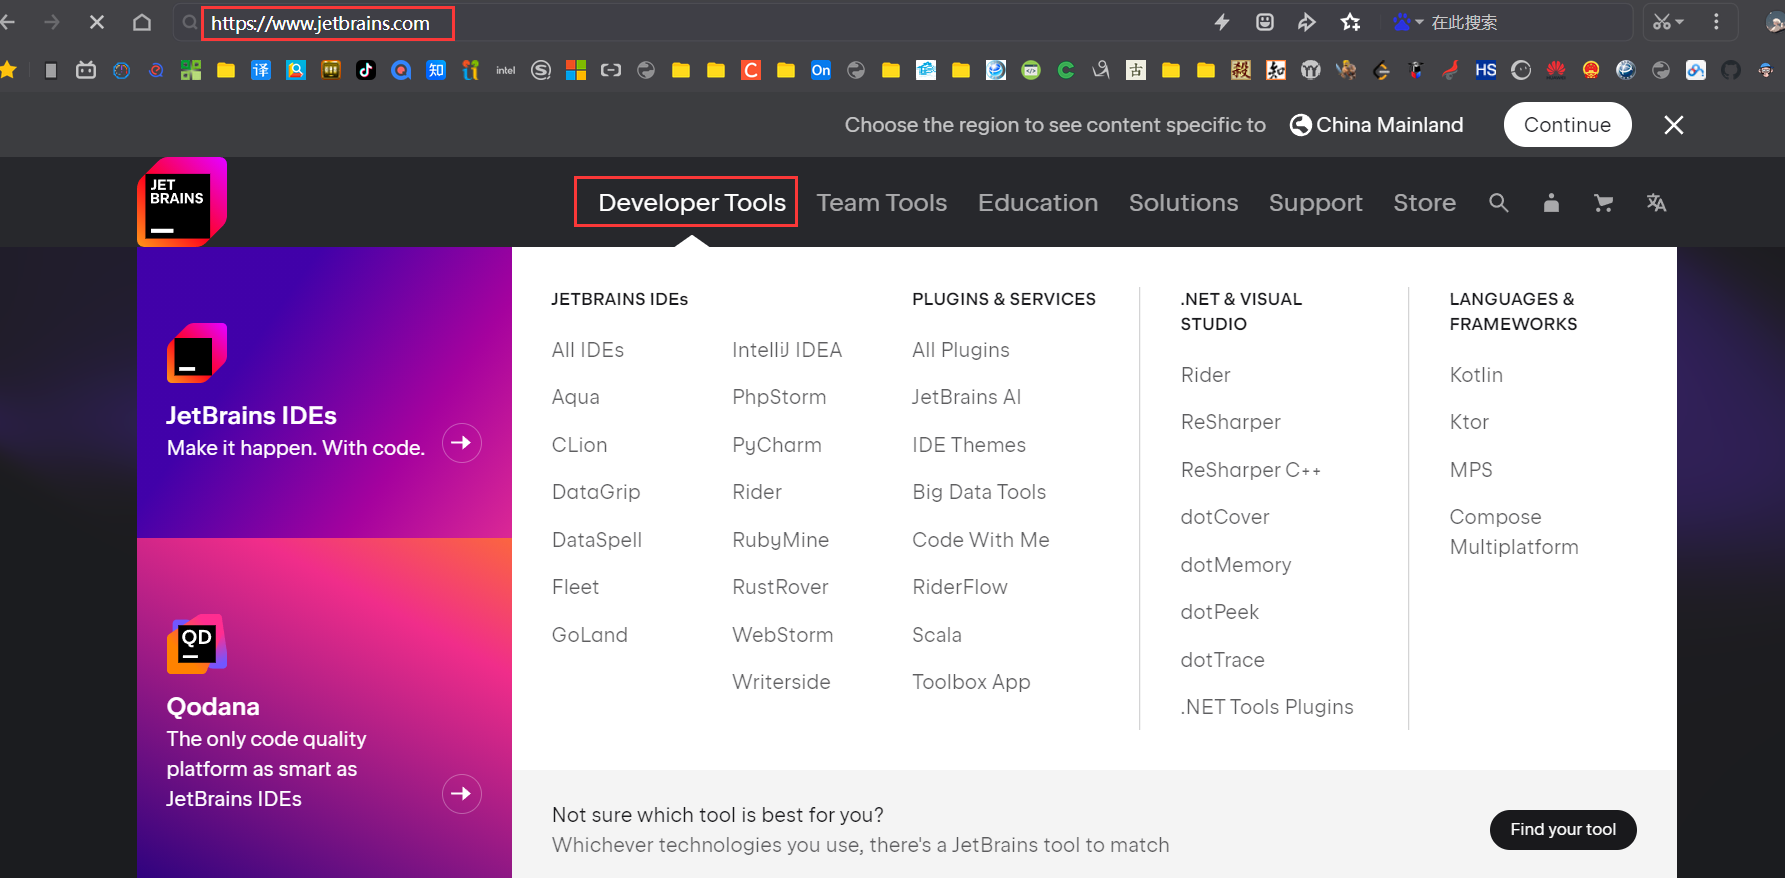Image resolution: width=1785 pixels, height=878 pixels.
Task: Click the JetBrains IDEs promo arrow
Action: pos(461,442)
